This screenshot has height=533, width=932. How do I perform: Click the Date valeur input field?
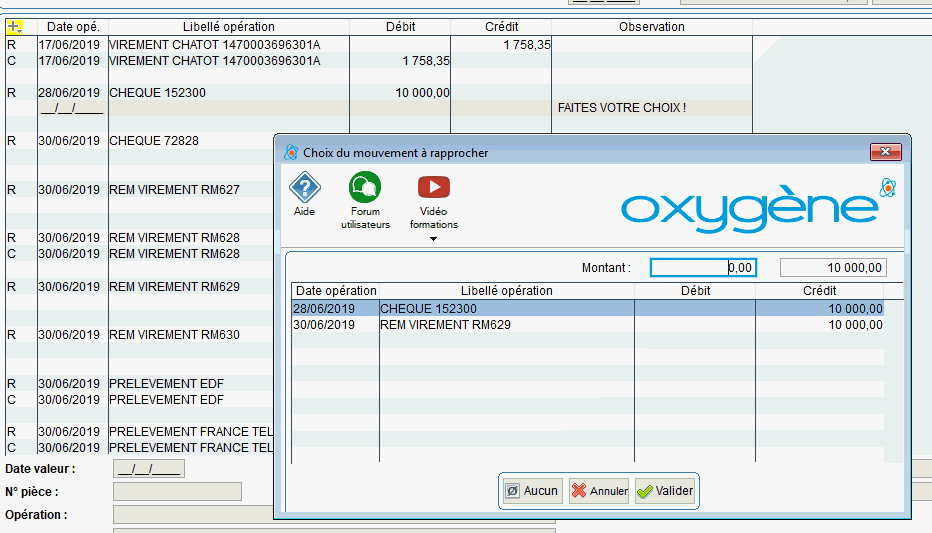coord(148,469)
